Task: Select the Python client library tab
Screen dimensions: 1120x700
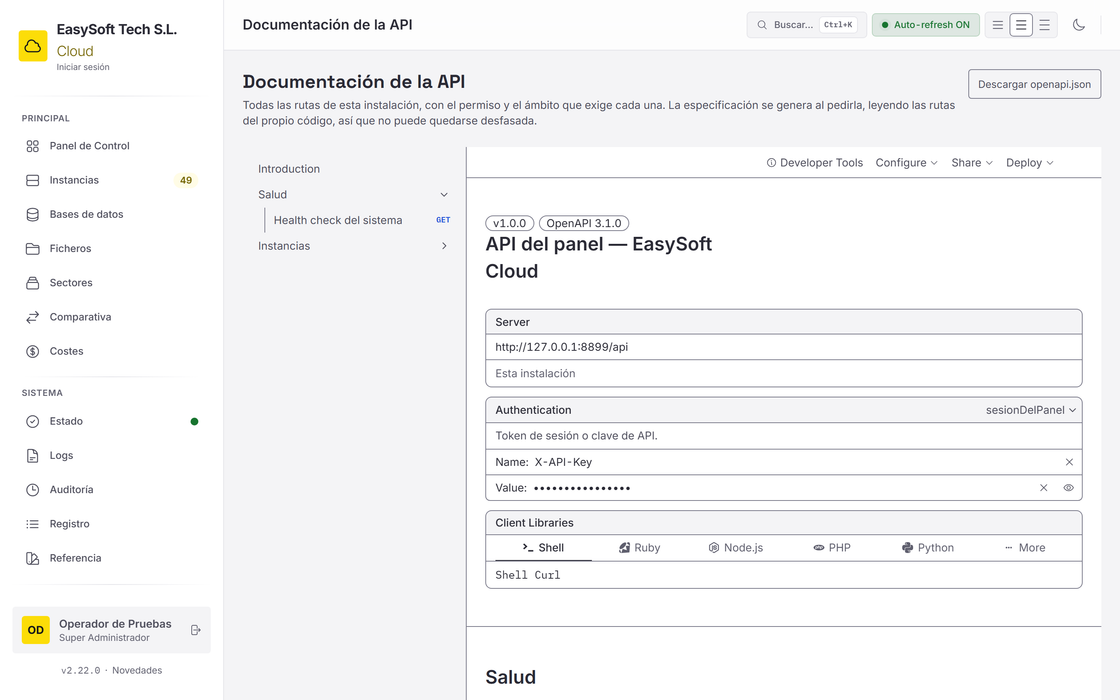Action: [928, 548]
